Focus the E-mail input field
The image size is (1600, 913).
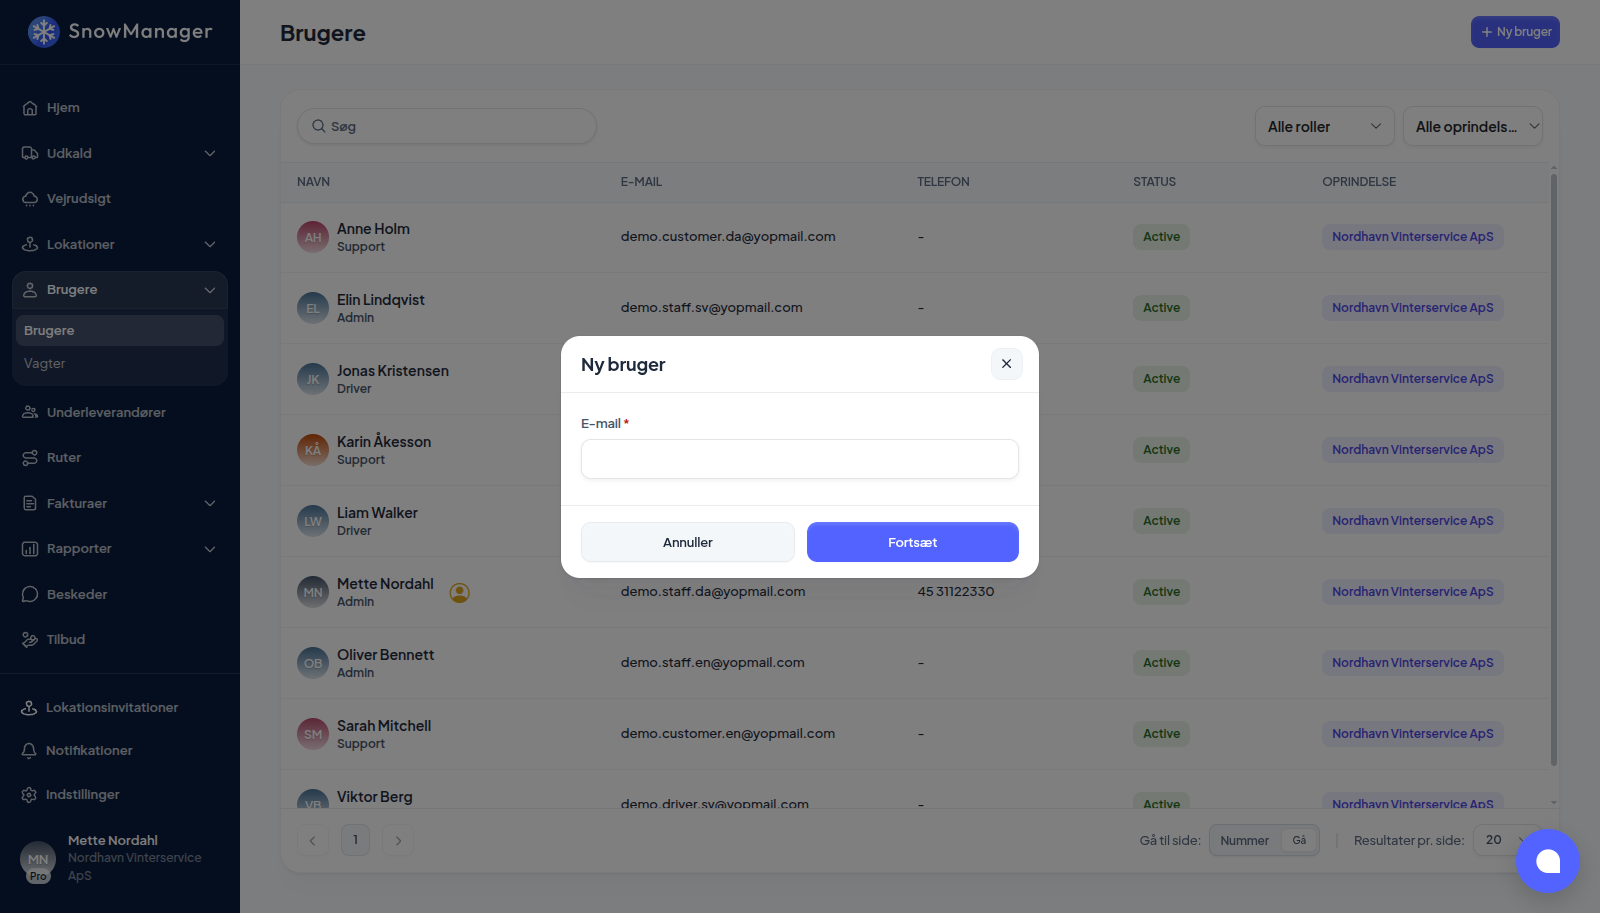[x=800, y=459]
